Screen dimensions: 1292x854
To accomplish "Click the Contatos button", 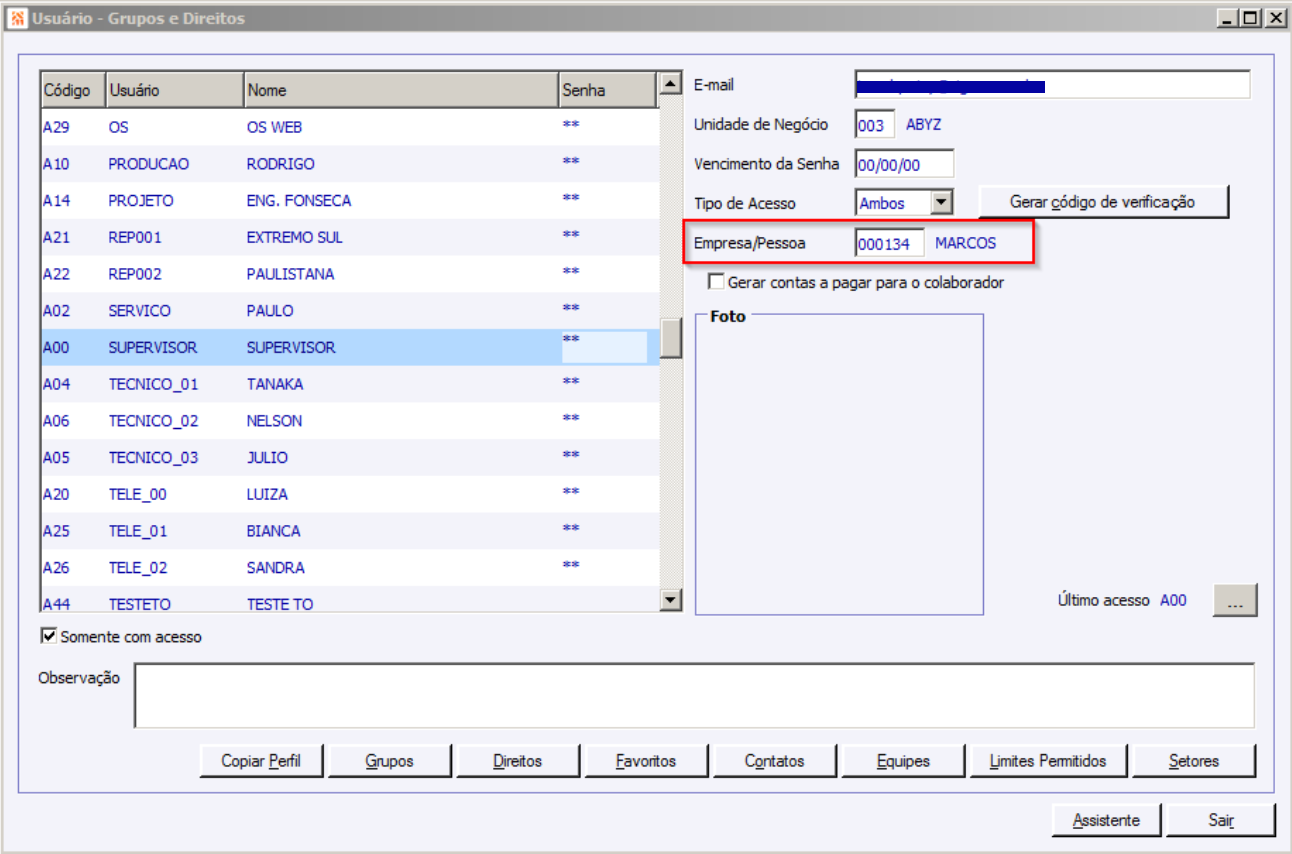I will (x=774, y=761).
